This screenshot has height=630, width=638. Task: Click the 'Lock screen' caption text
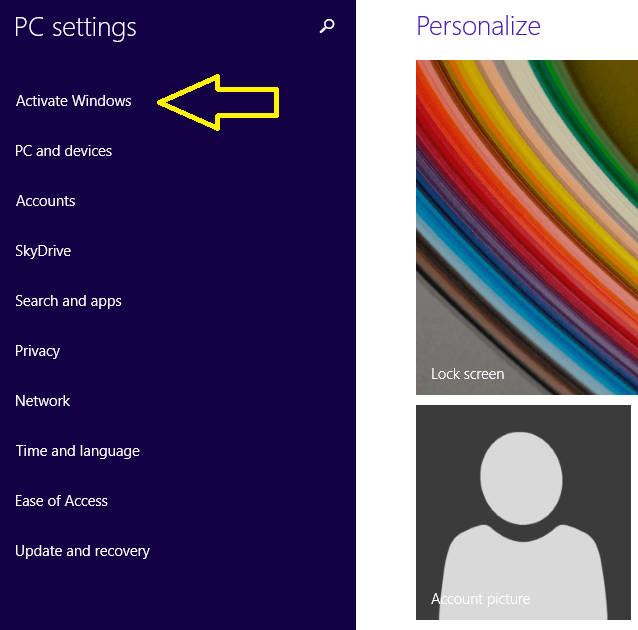(x=467, y=374)
